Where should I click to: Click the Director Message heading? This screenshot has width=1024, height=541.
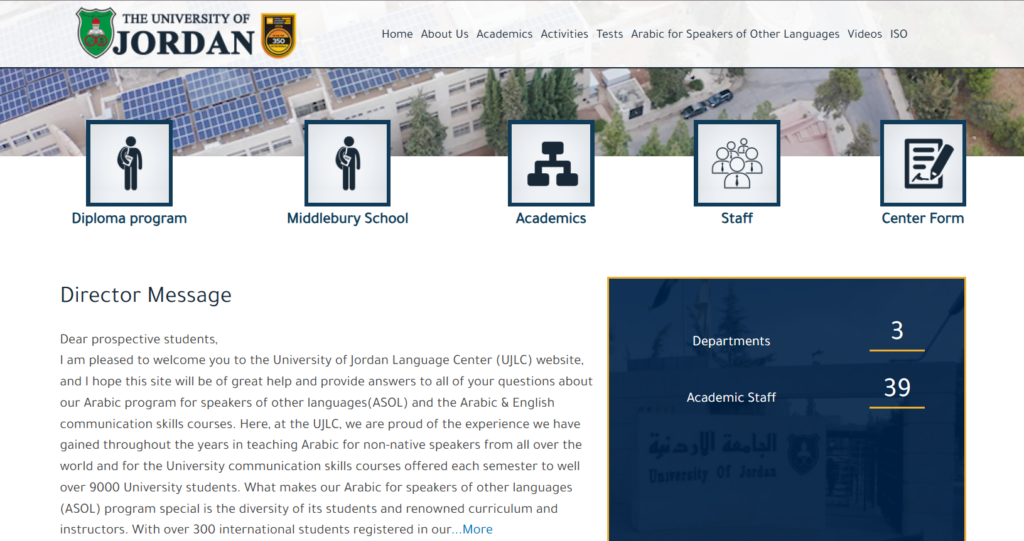146,295
